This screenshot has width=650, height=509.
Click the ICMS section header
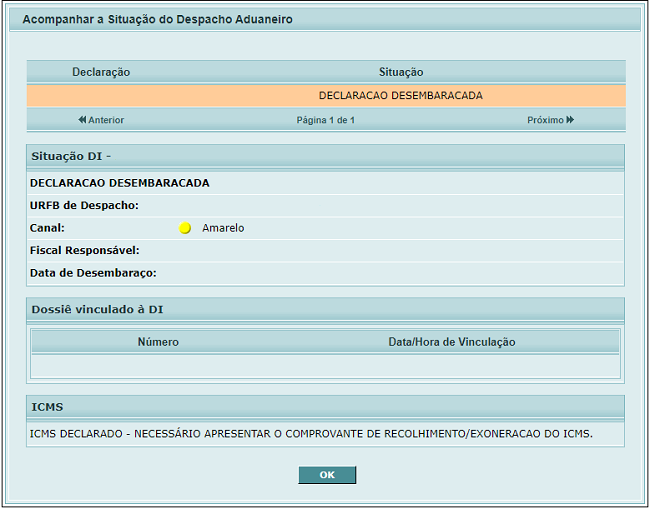coord(325,407)
